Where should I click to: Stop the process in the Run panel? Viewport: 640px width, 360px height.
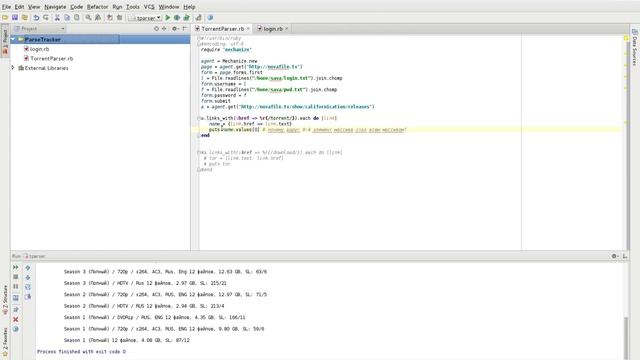16,277
